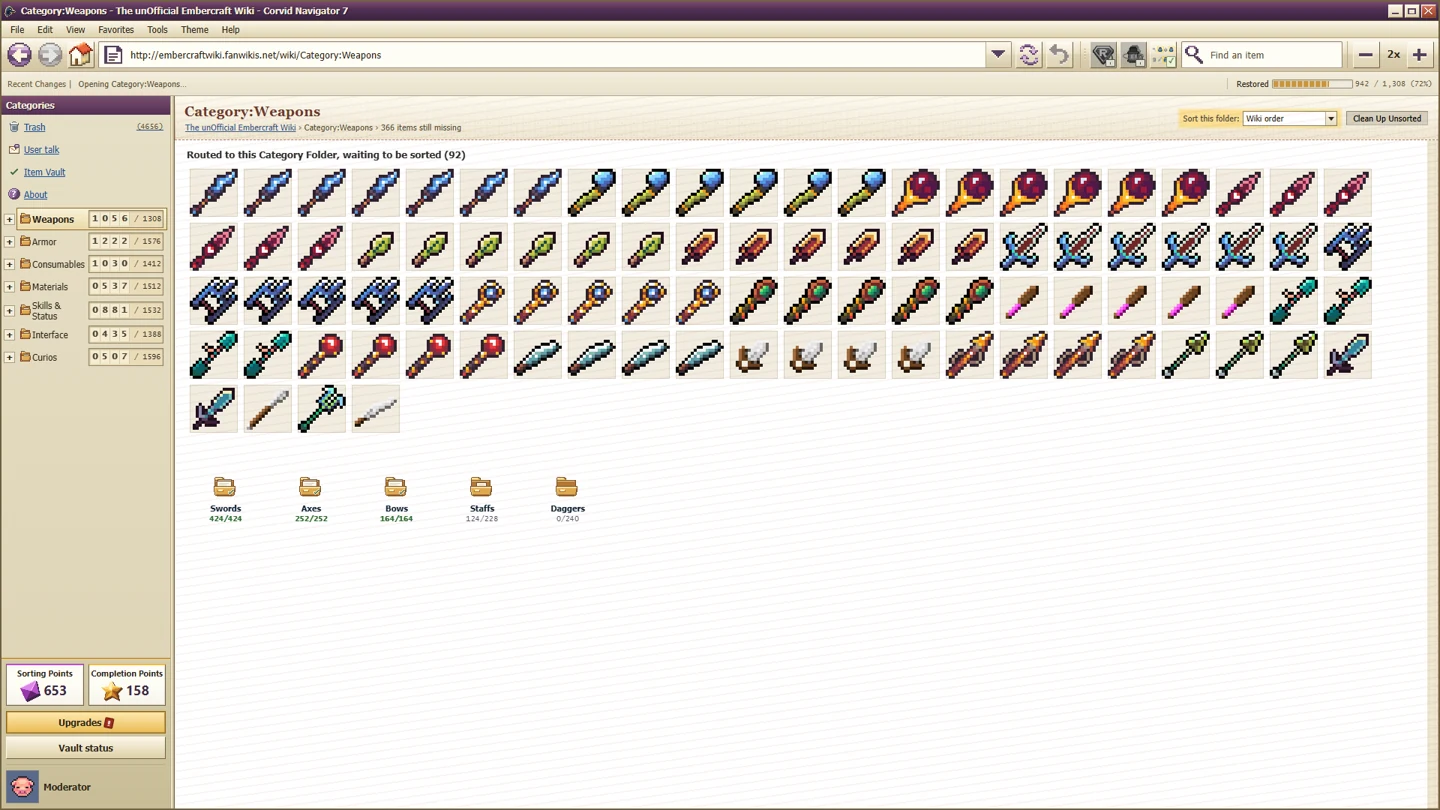Expand the Weapons category tree node
Screen dimensions: 1440x810
tap(10, 219)
